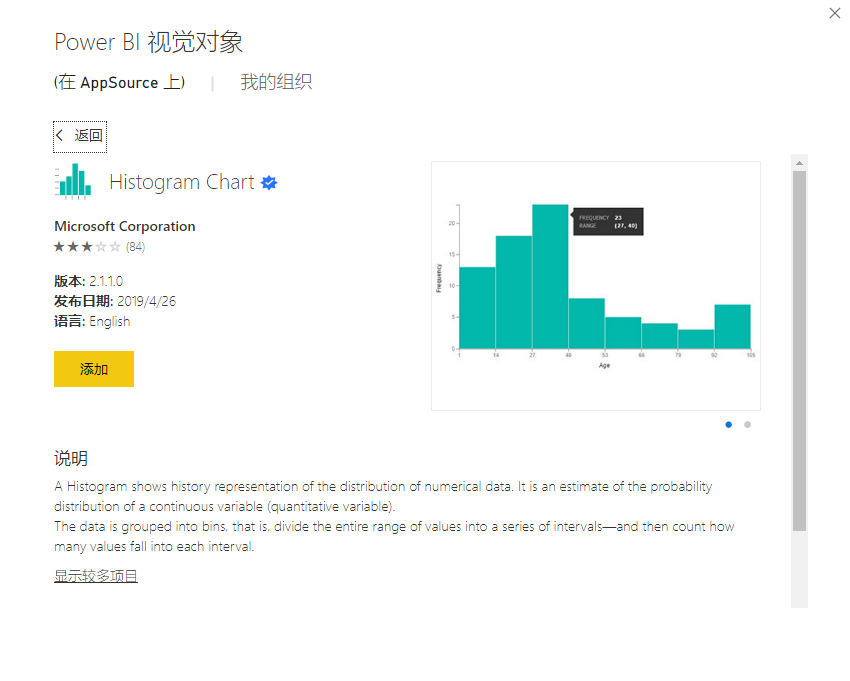Screen dimensions: 850x681
Task: Select the first blue carousel dot
Action: click(728, 424)
